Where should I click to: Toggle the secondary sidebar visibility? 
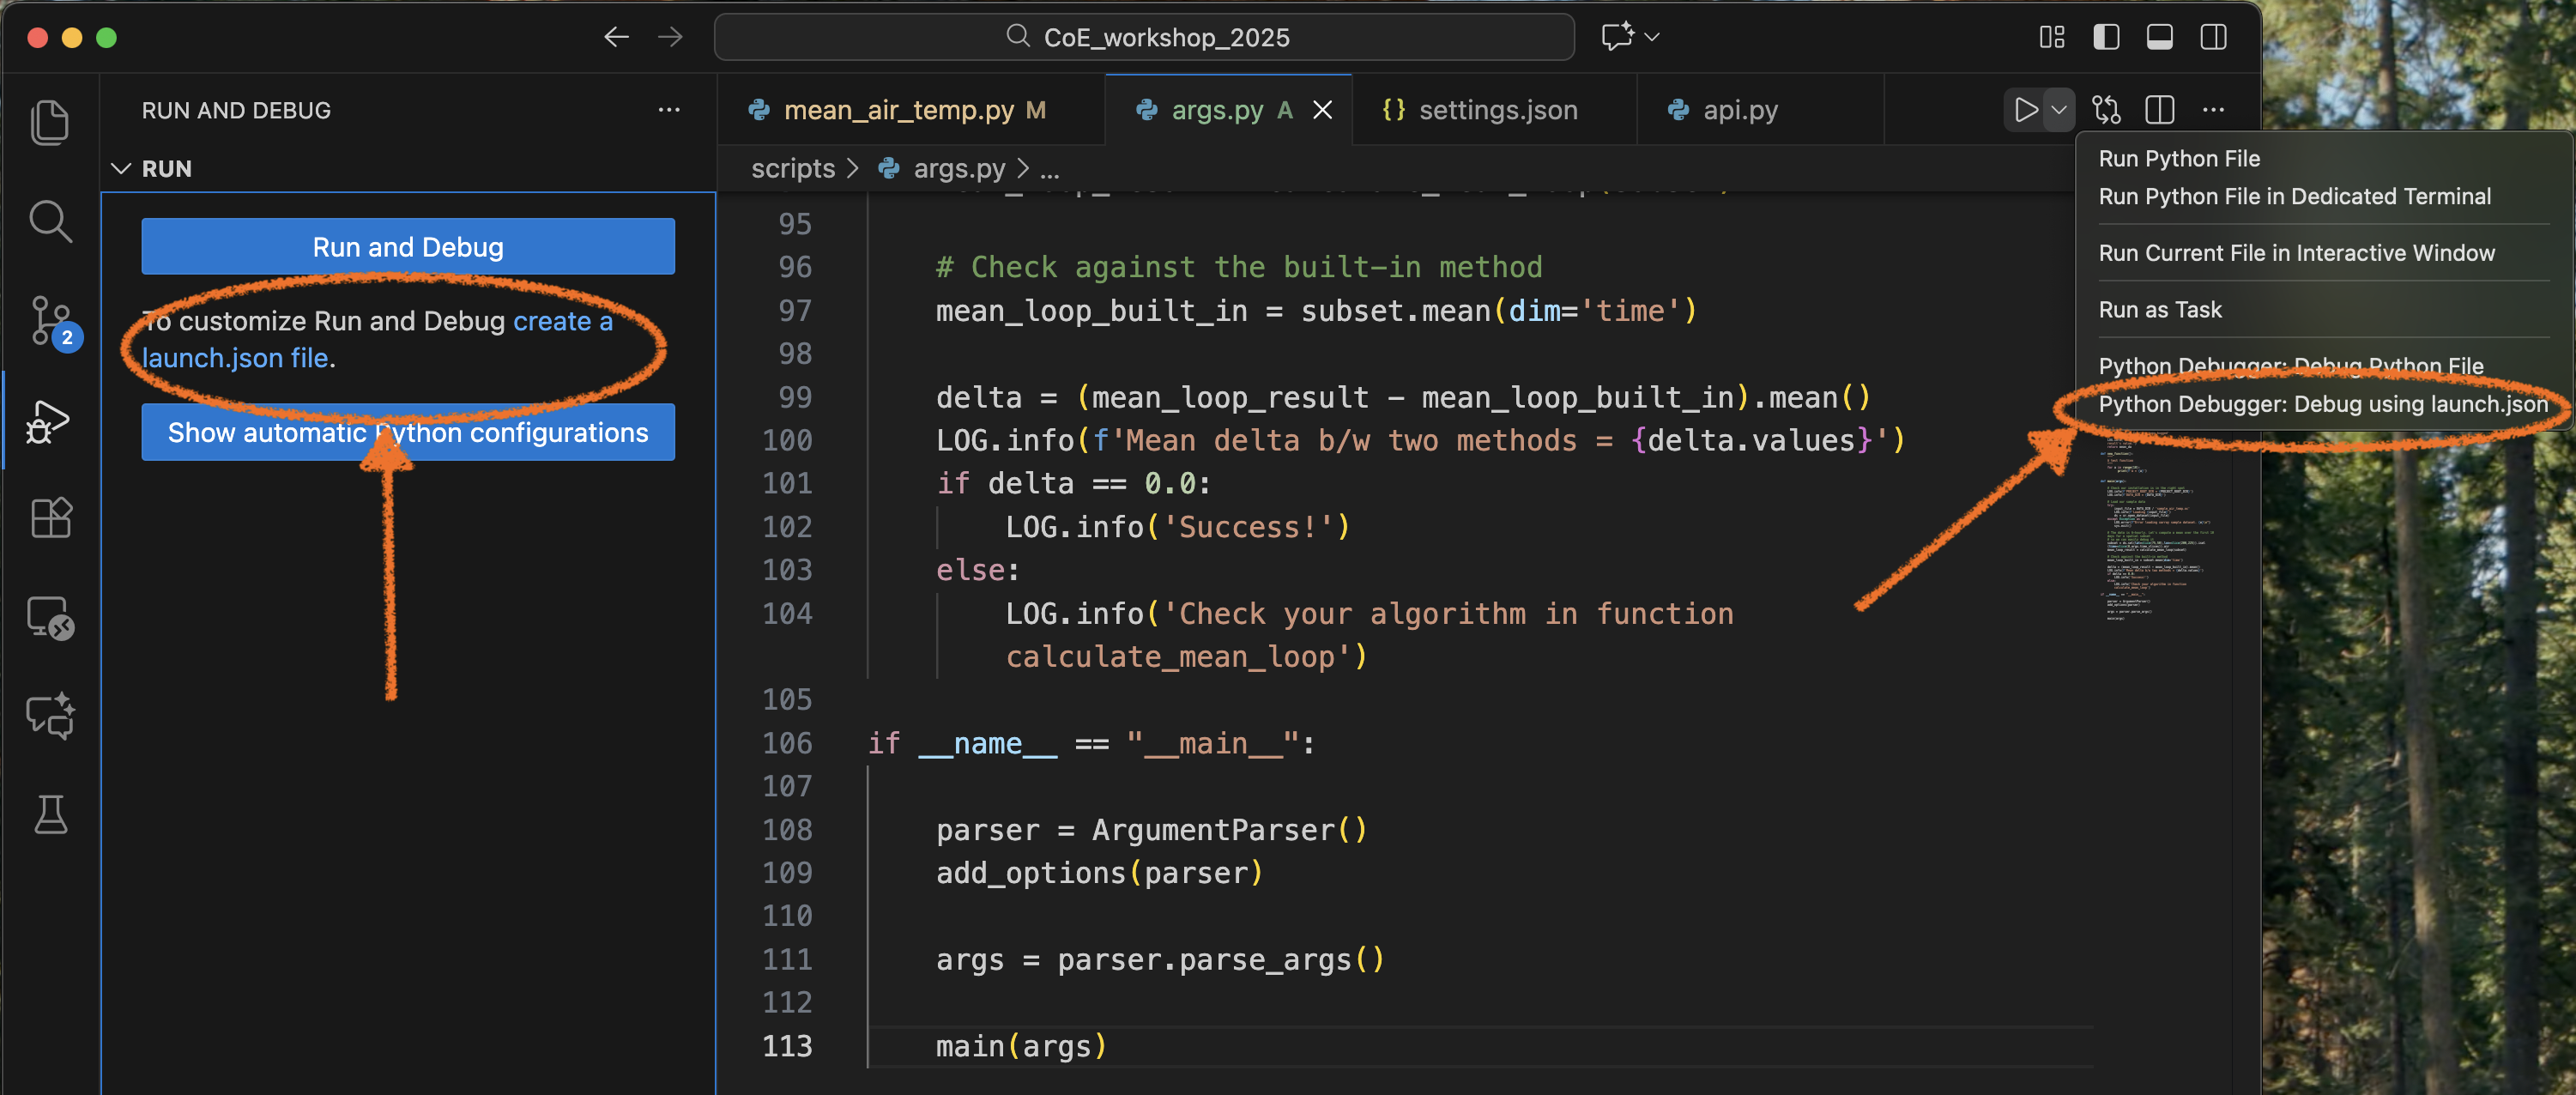[2213, 37]
